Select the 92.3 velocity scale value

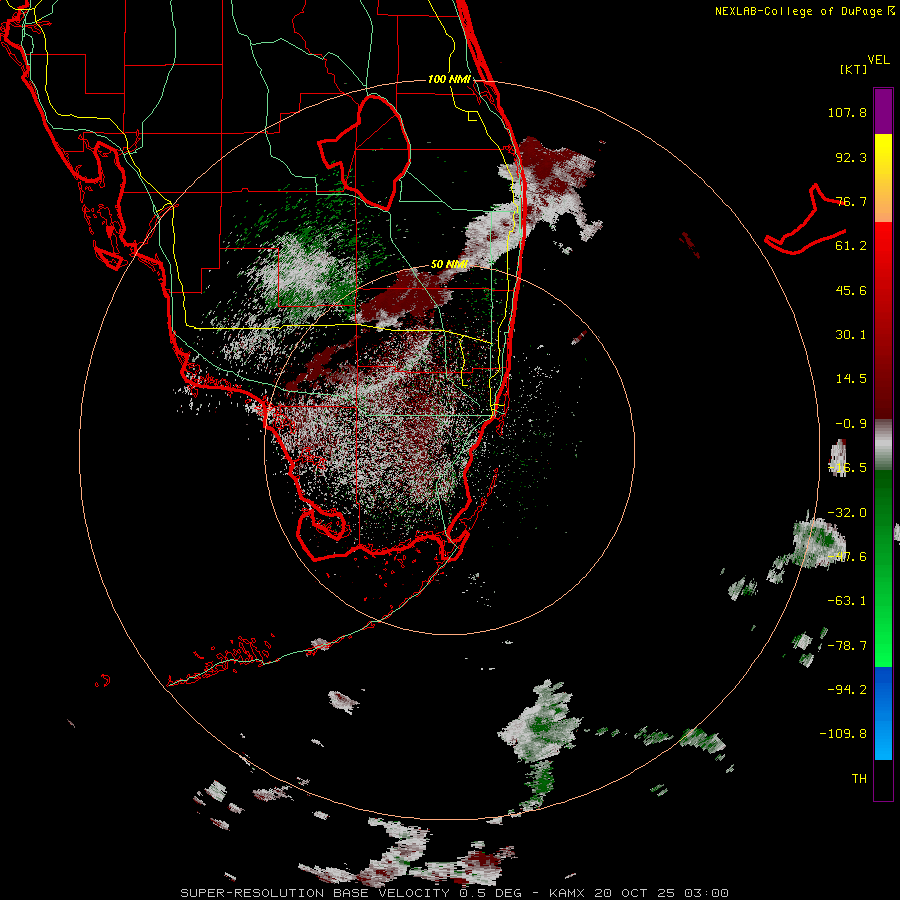coord(851,157)
